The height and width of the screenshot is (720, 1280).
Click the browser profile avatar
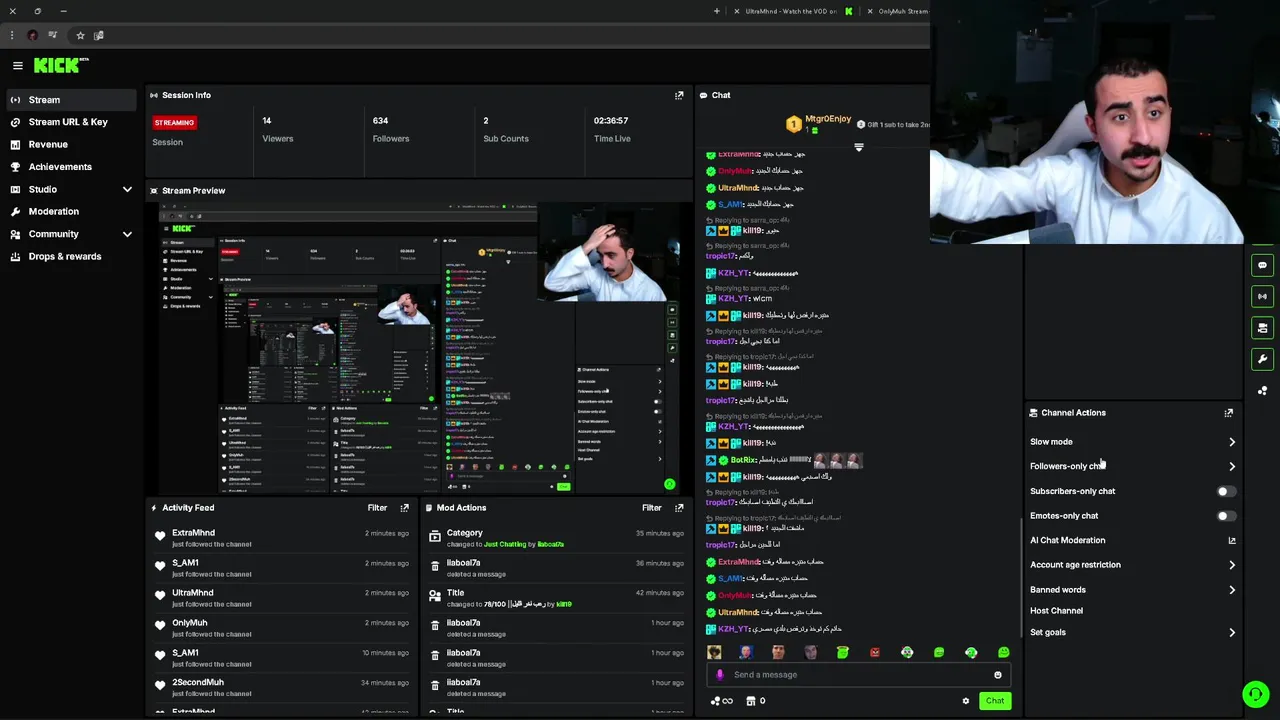coord(32,35)
